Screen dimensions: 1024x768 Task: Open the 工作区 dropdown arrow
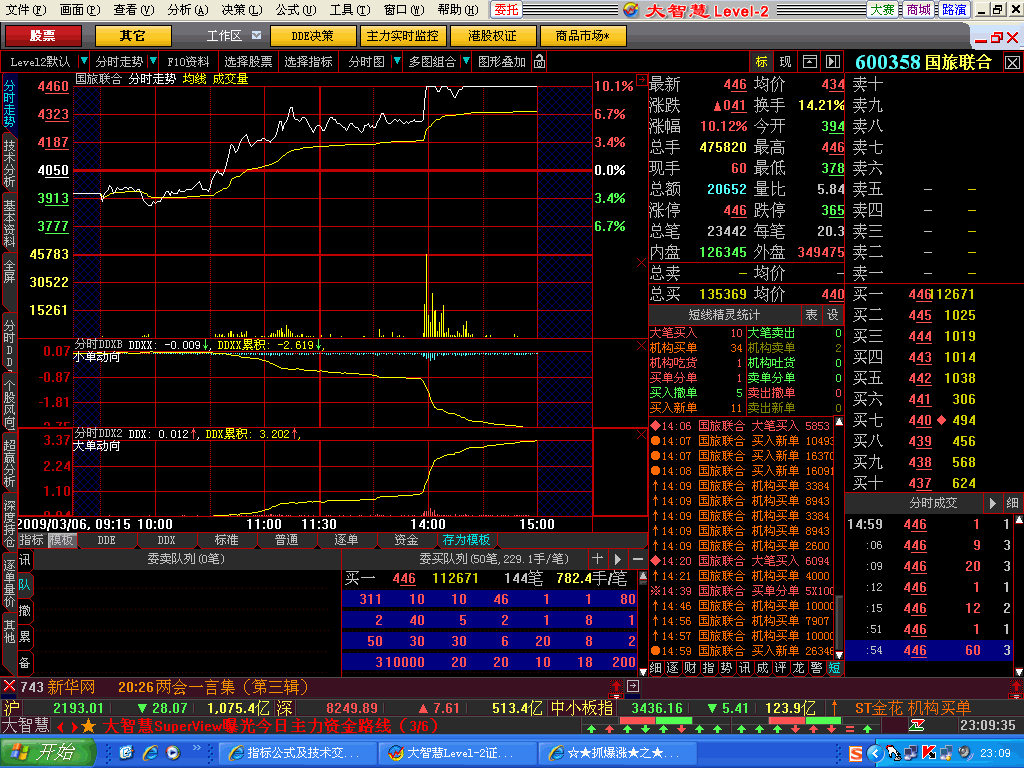tap(257, 35)
